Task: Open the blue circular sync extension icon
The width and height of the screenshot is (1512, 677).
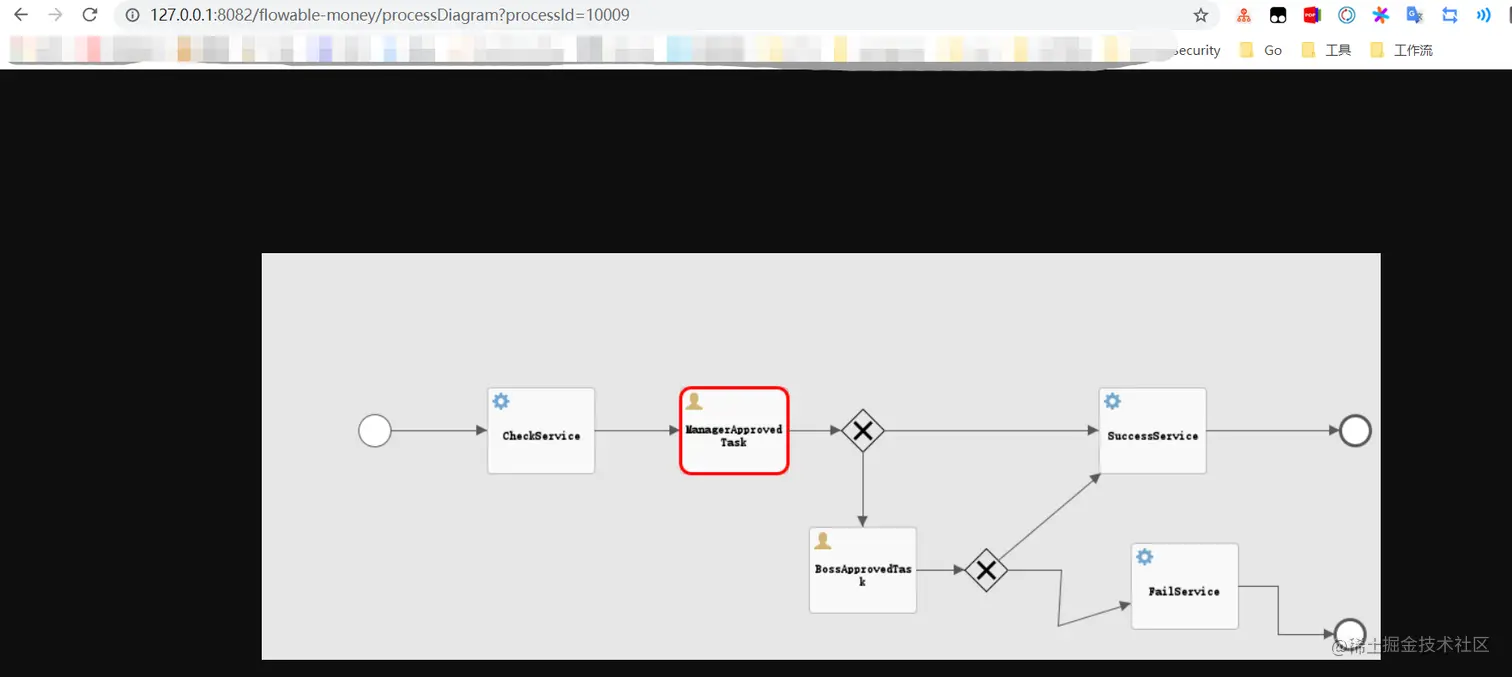Action: tap(1347, 15)
